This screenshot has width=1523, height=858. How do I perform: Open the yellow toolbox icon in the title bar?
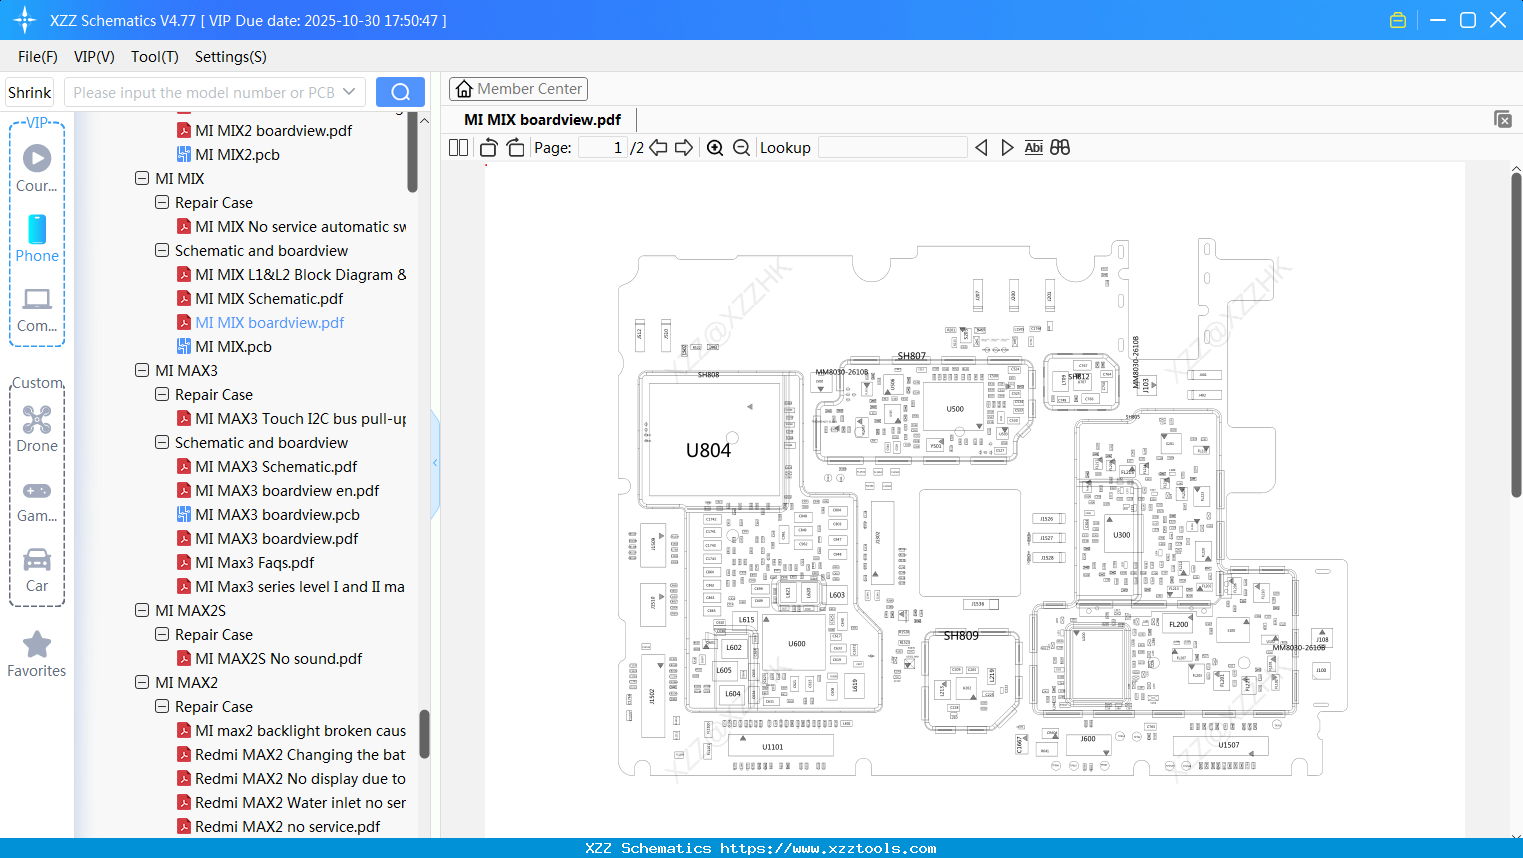(1398, 20)
